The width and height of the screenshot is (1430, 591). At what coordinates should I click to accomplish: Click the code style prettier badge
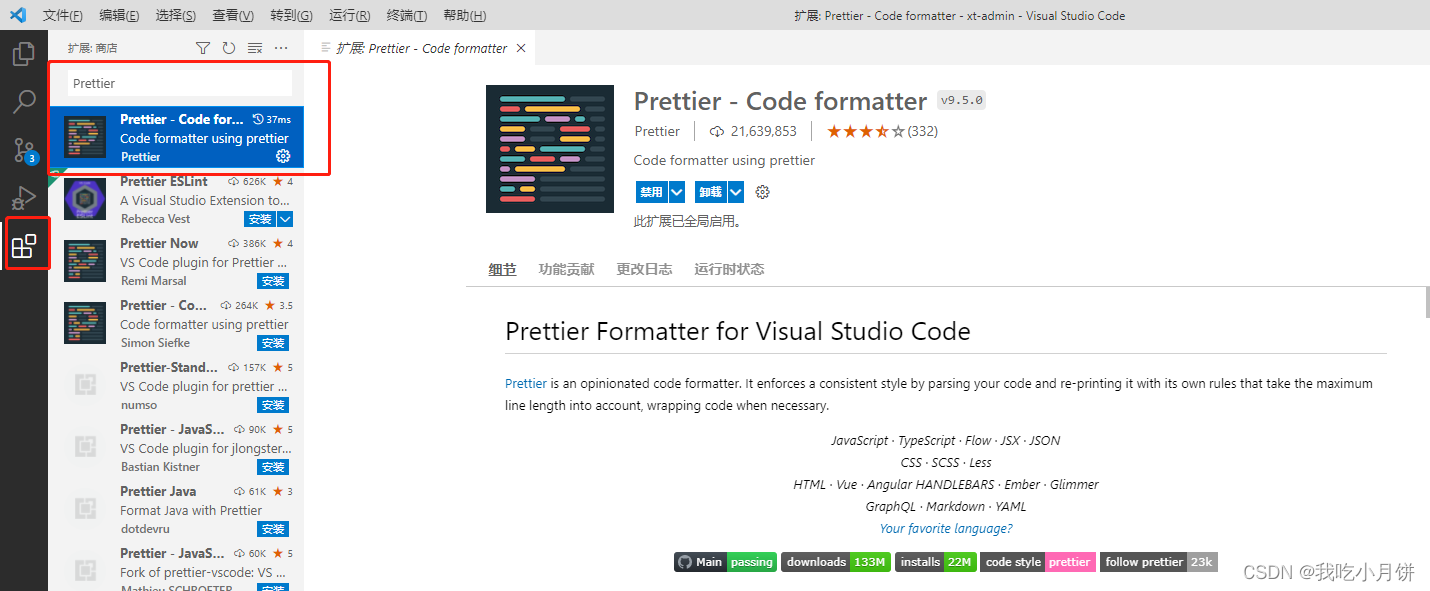click(x=1038, y=562)
